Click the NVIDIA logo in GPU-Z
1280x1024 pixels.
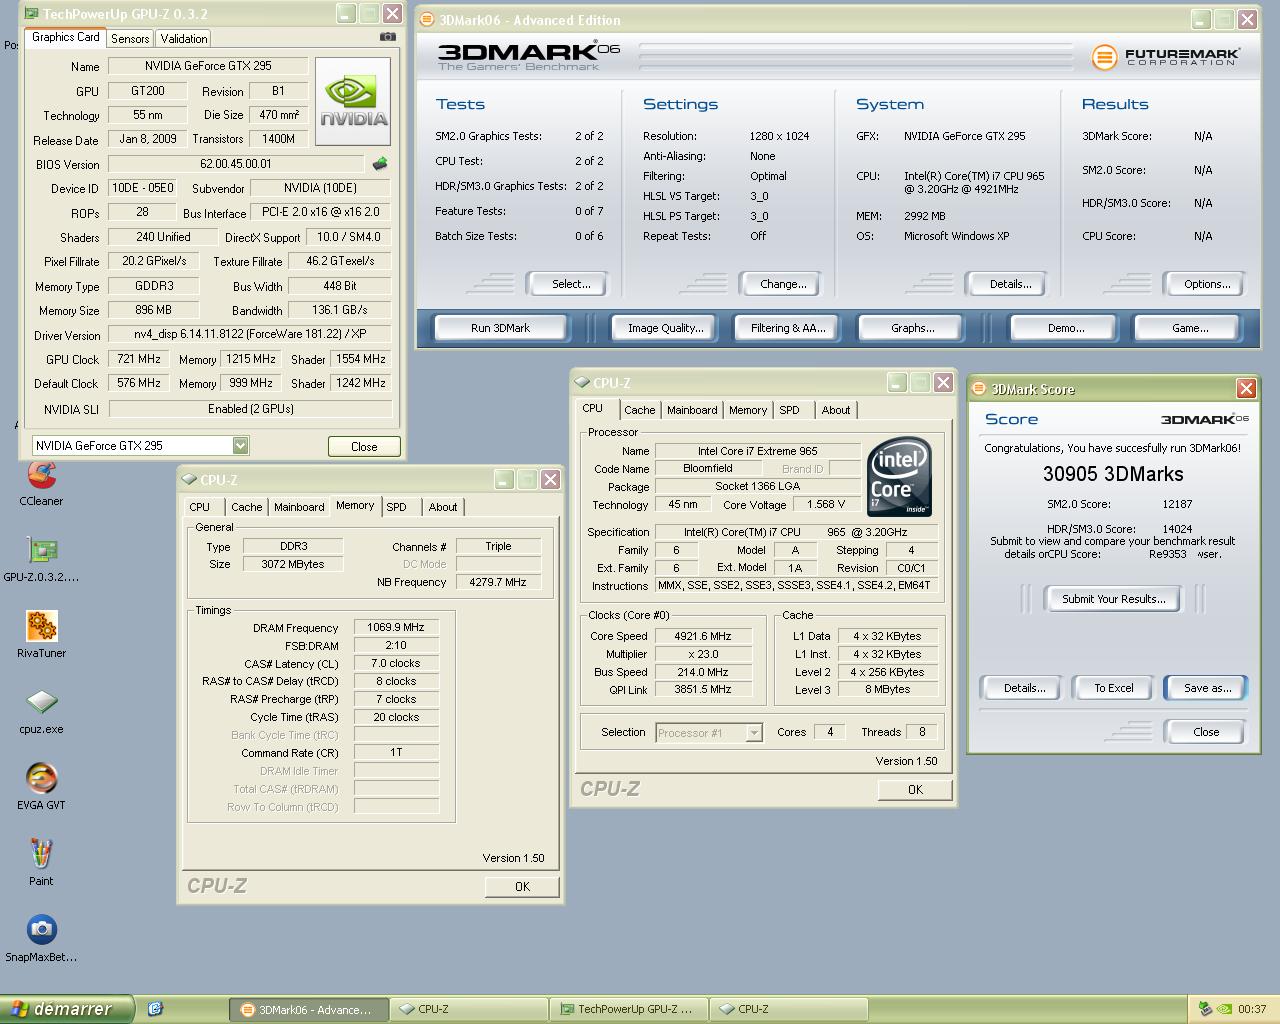point(353,103)
